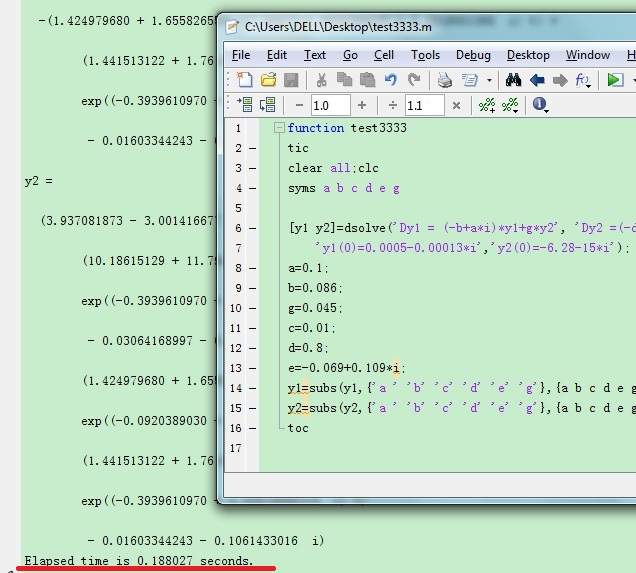Viewport: 636px width, 573px height.
Task: Click Evaluate Cell icon in cell toolbar
Action: 245,105
